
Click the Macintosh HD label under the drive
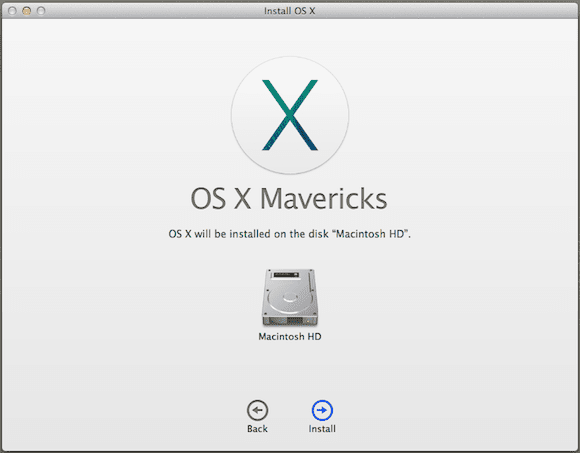pos(290,337)
